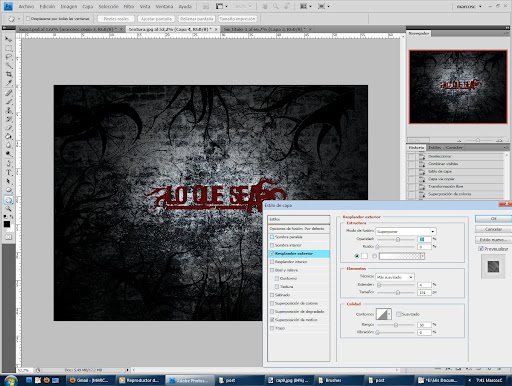This screenshot has width=512, height=386.
Task: Select the Healing Brush tool
Action: [8, 93]
